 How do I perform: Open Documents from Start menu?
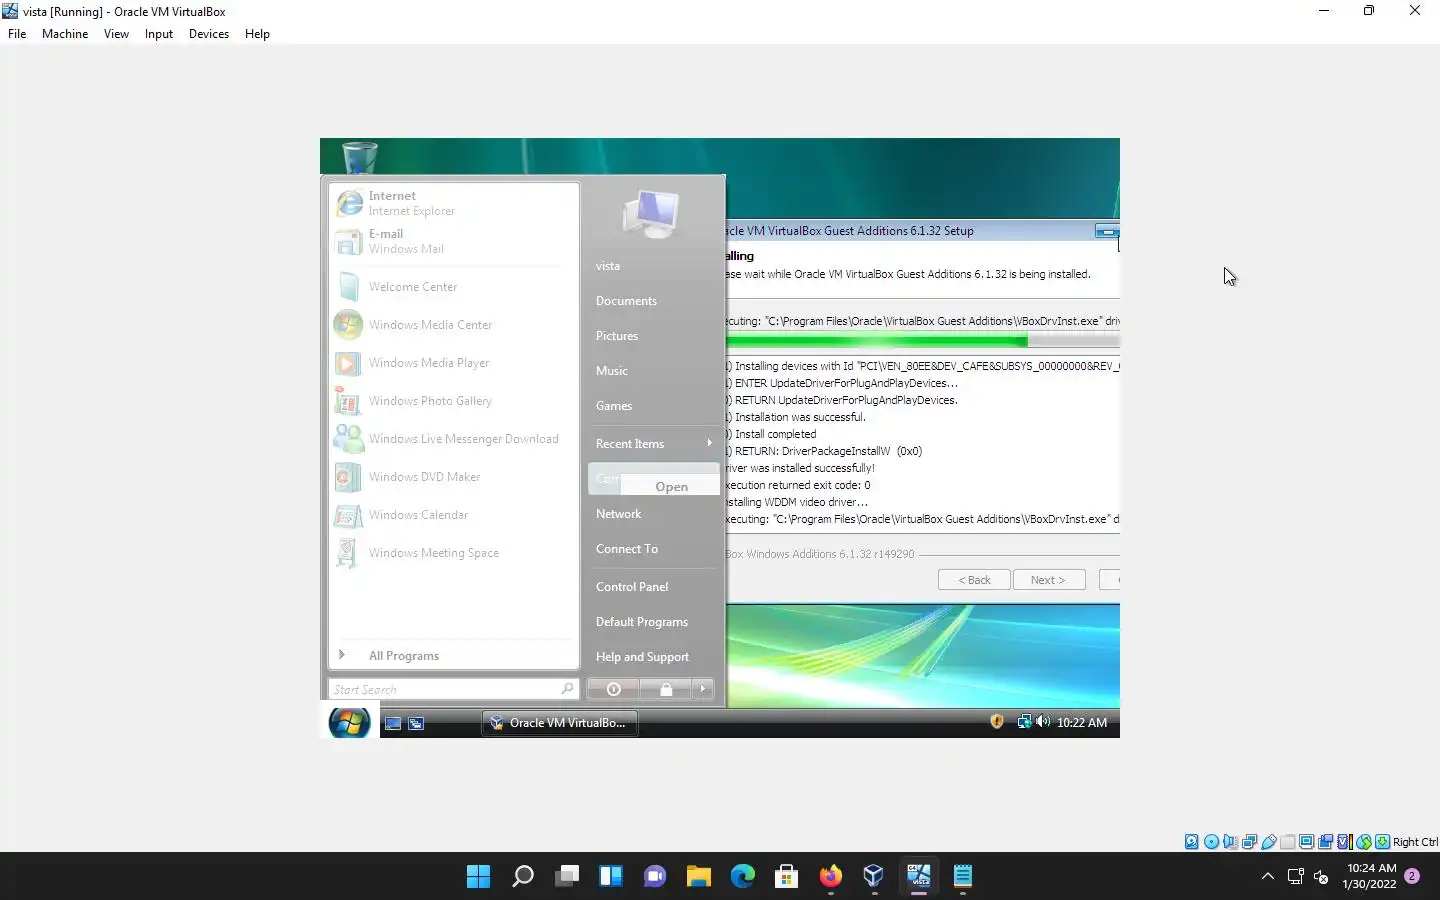[626, 301]
